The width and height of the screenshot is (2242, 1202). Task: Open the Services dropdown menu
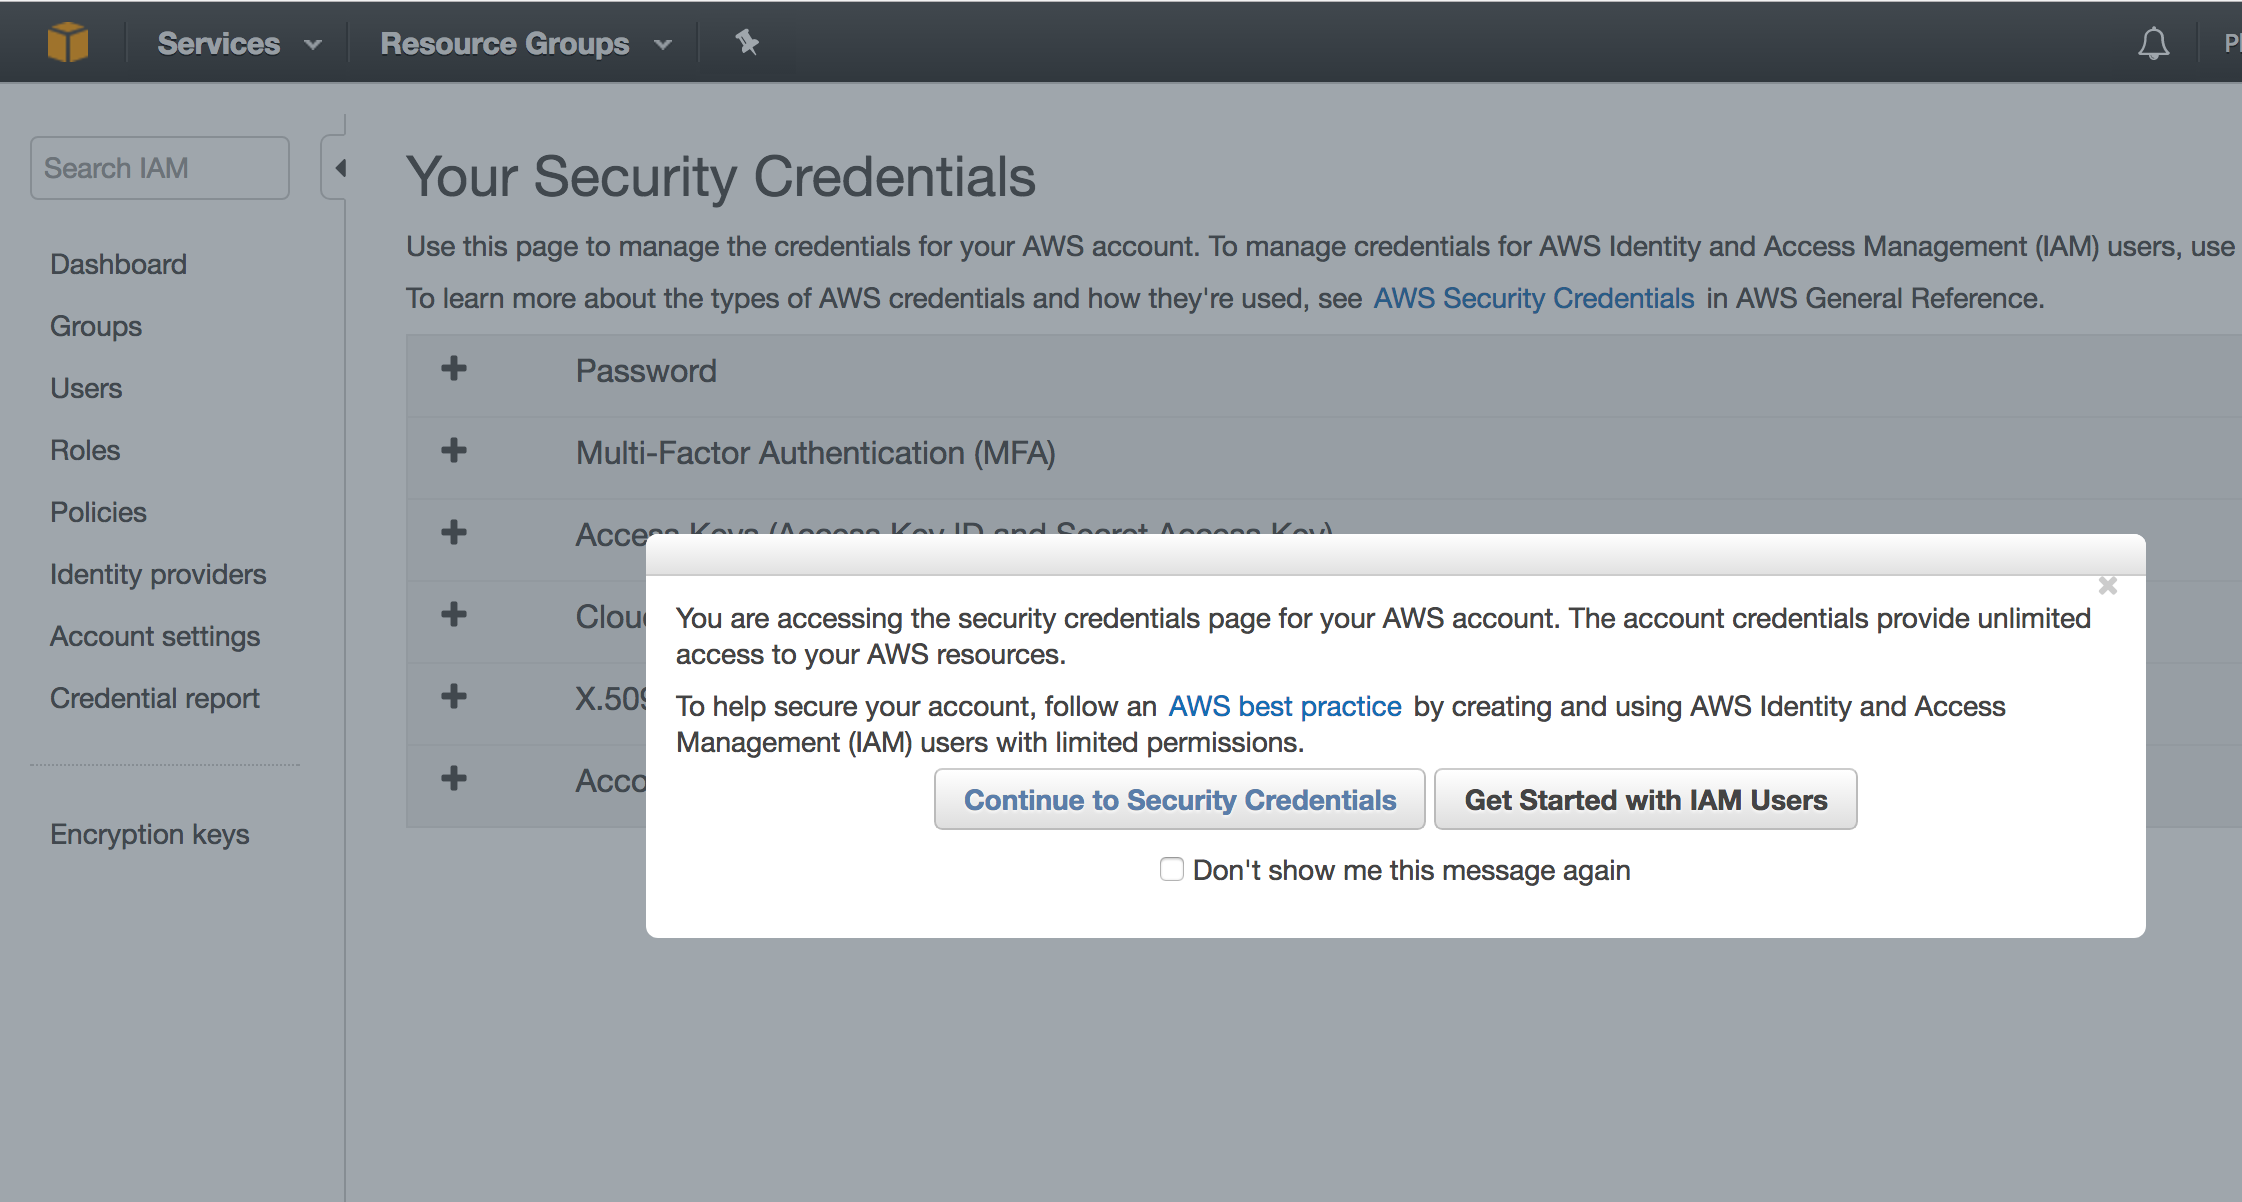click(x=238, y=44)
